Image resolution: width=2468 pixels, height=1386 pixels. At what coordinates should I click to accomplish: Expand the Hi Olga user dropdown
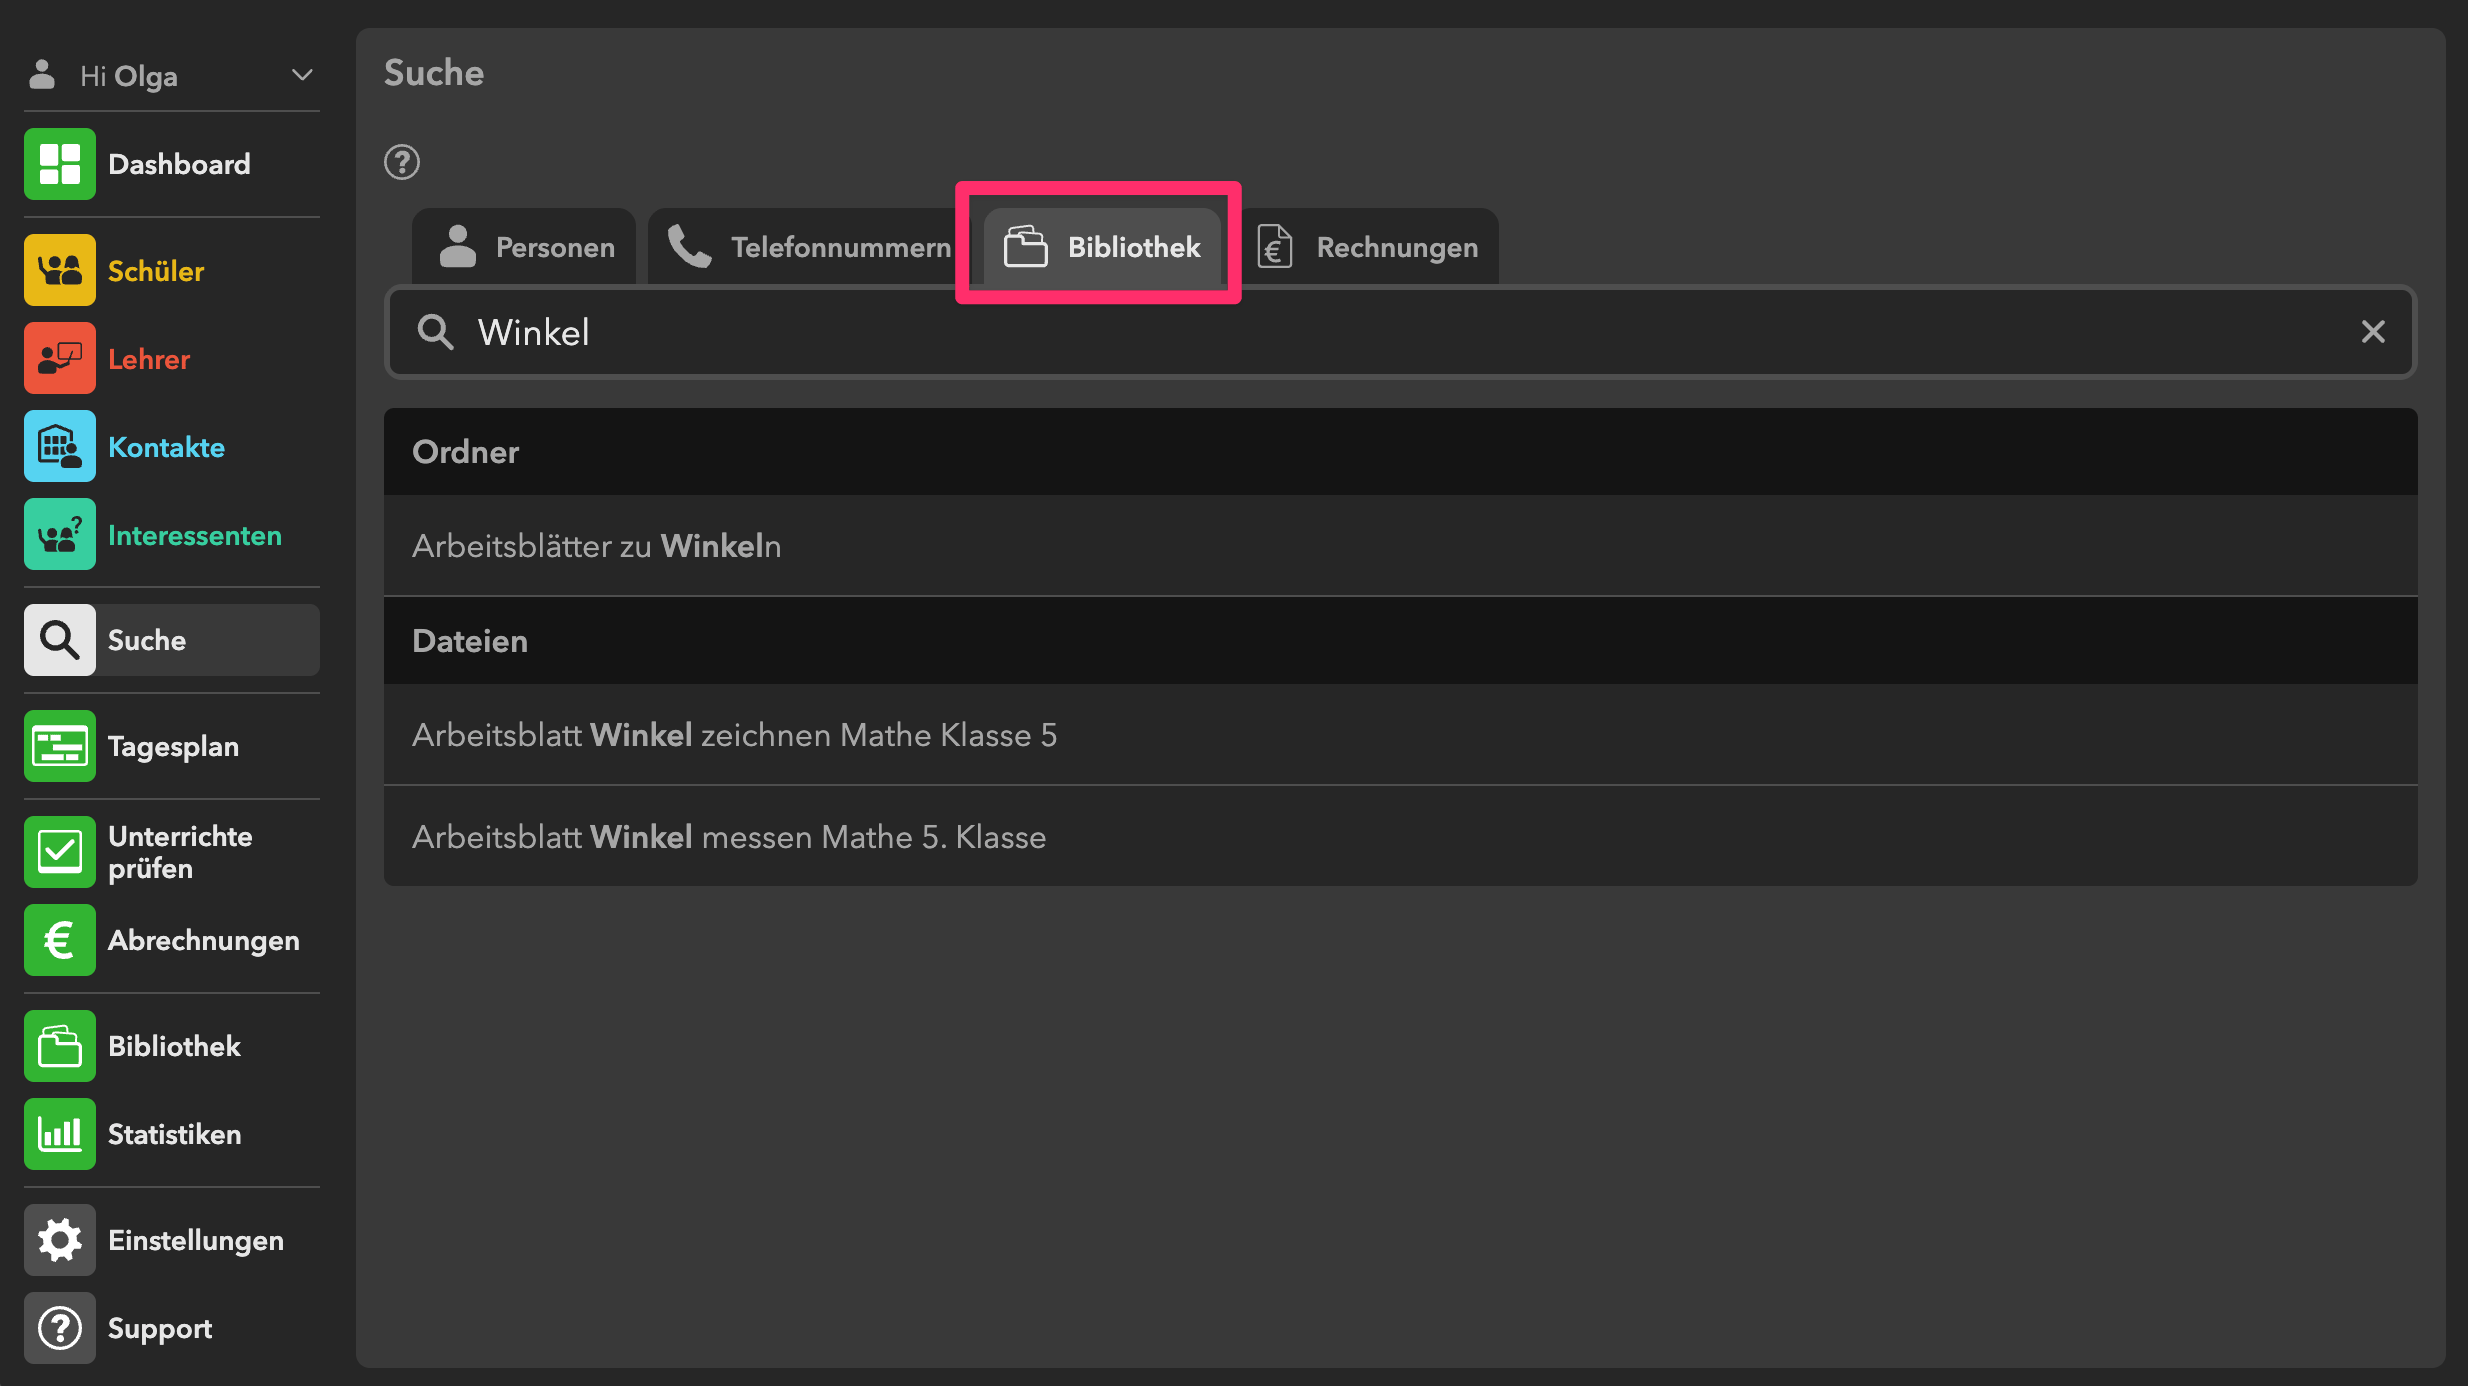[301, 76]
